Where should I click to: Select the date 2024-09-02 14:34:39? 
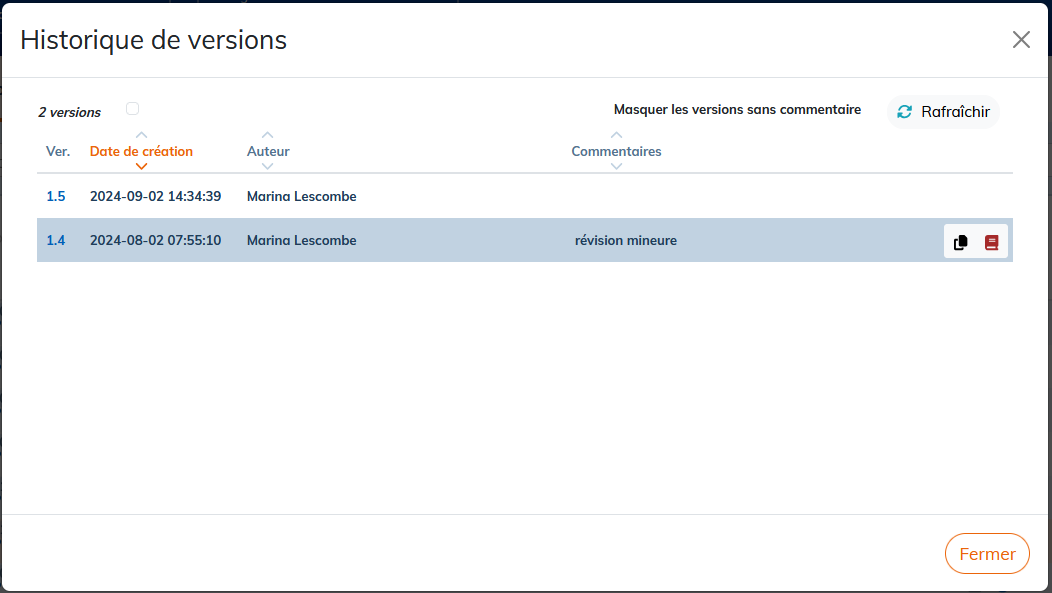point(156,196)
